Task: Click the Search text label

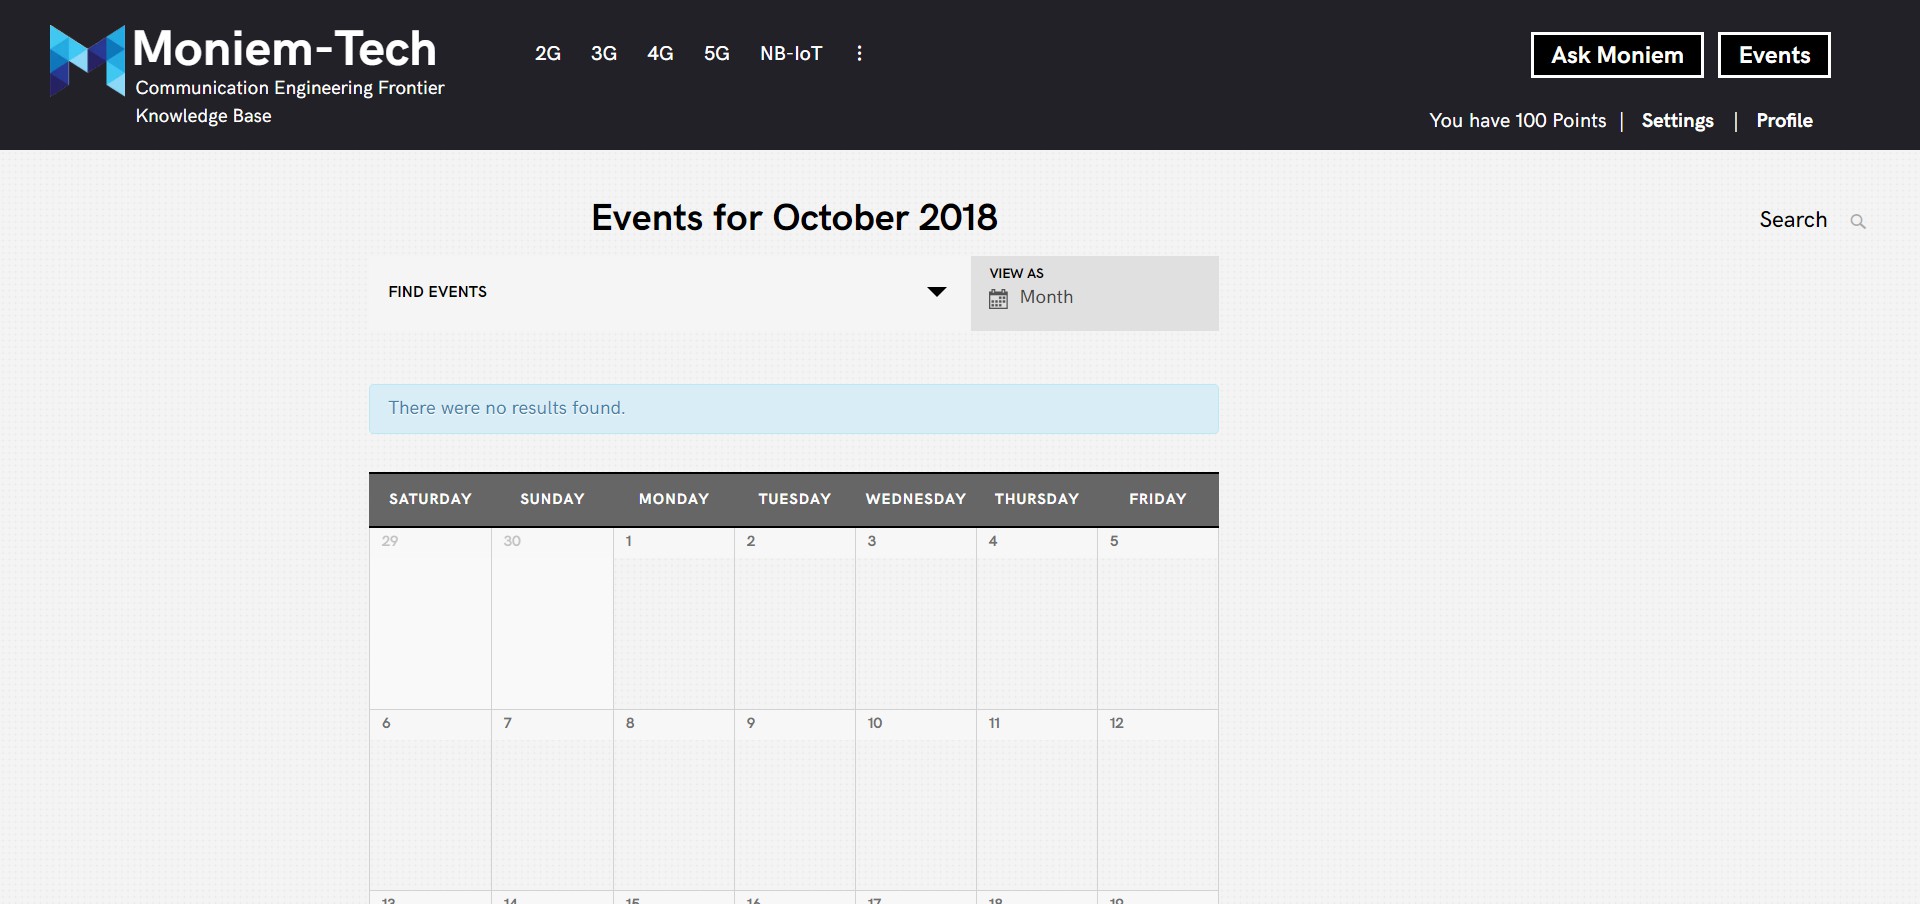Action: point(1794,220)
